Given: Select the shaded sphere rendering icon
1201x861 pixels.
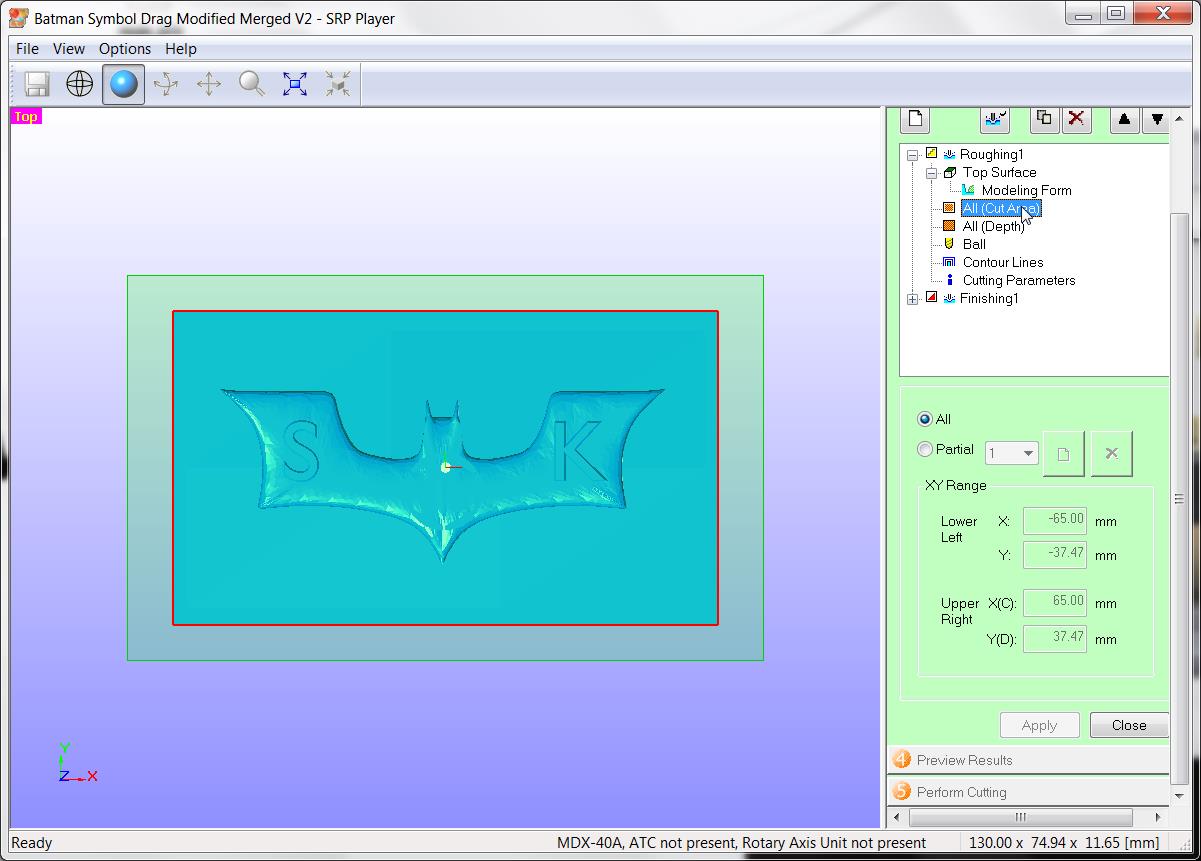Looking at the screenshot, I should click(123, 84).
